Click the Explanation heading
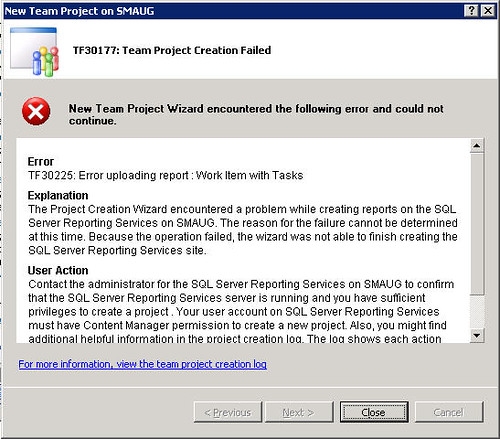Screen dimensions: 500x439 coord(58,195)
